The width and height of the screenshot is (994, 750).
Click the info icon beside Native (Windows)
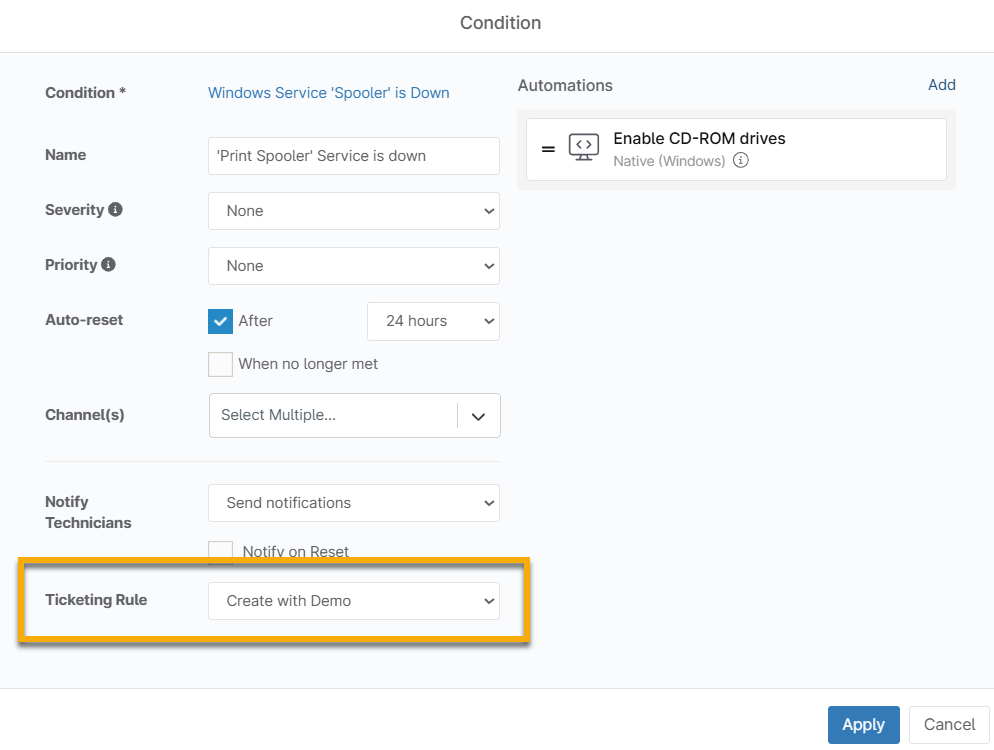pos(741,160)
